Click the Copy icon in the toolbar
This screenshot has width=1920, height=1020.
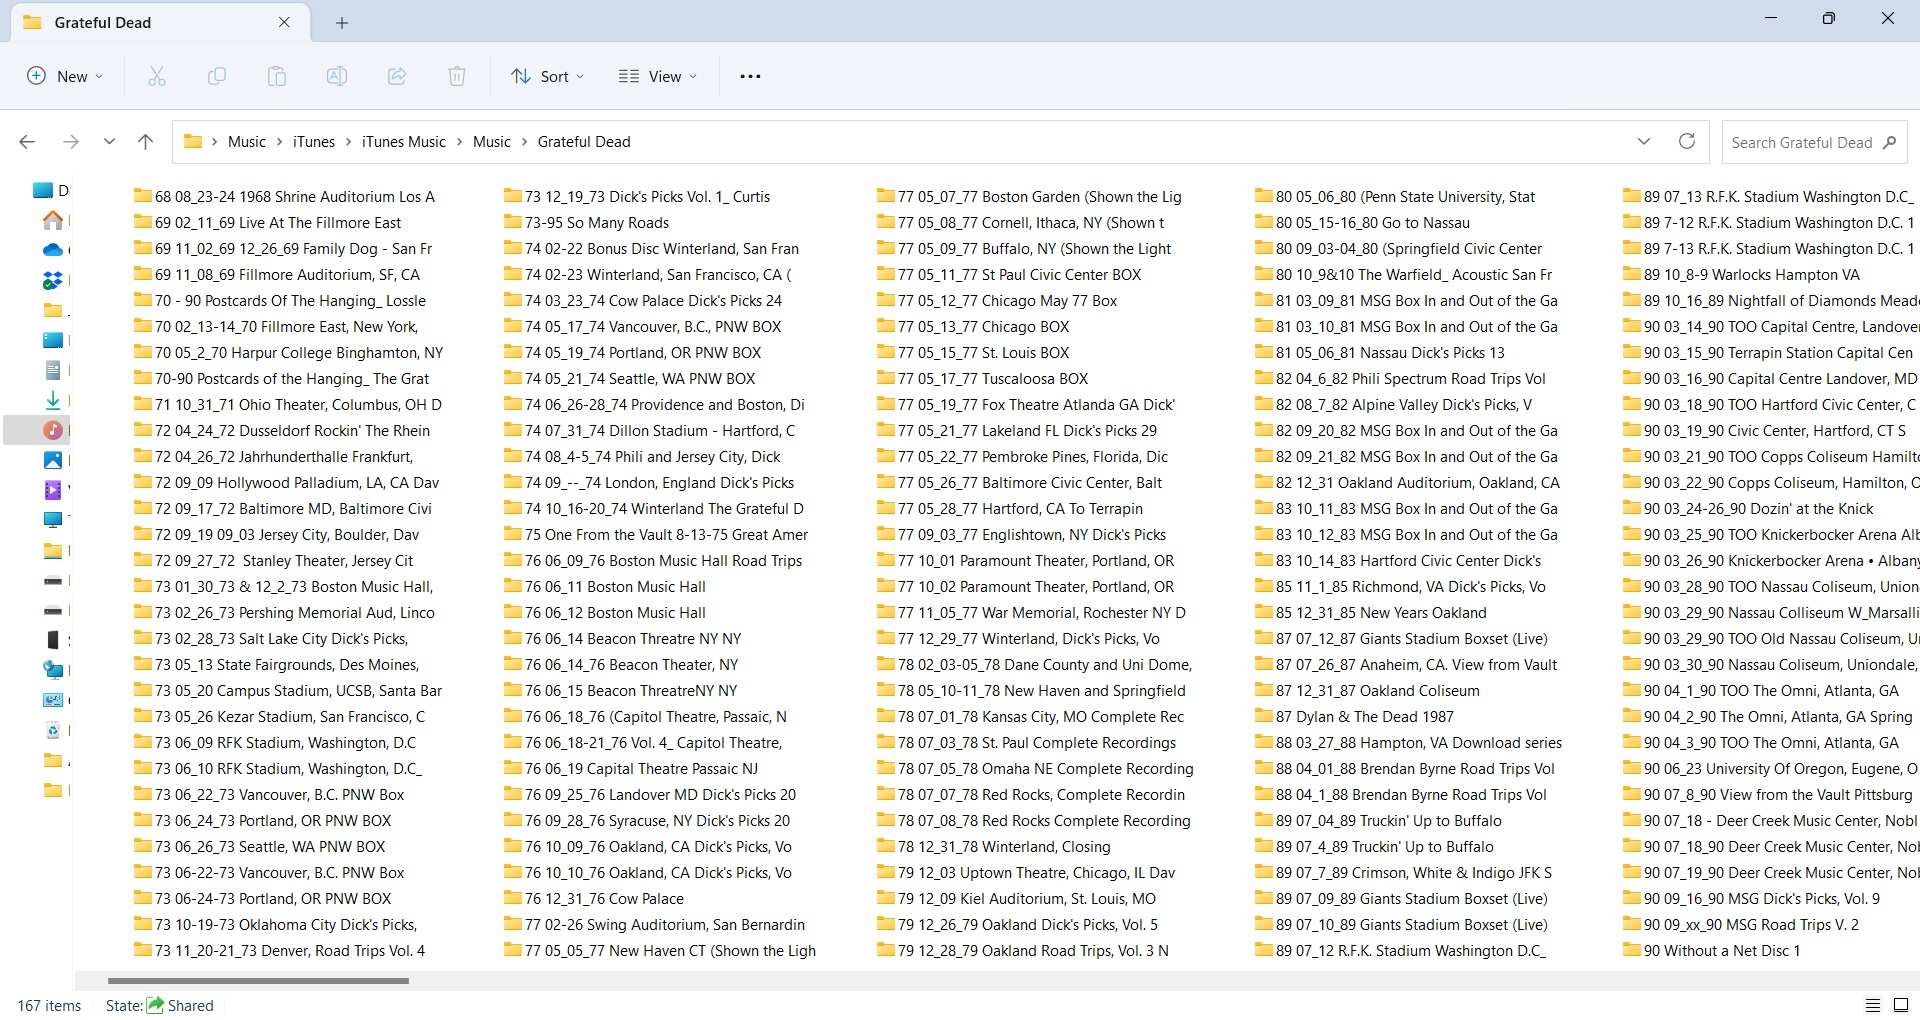(x=217, y=76)
